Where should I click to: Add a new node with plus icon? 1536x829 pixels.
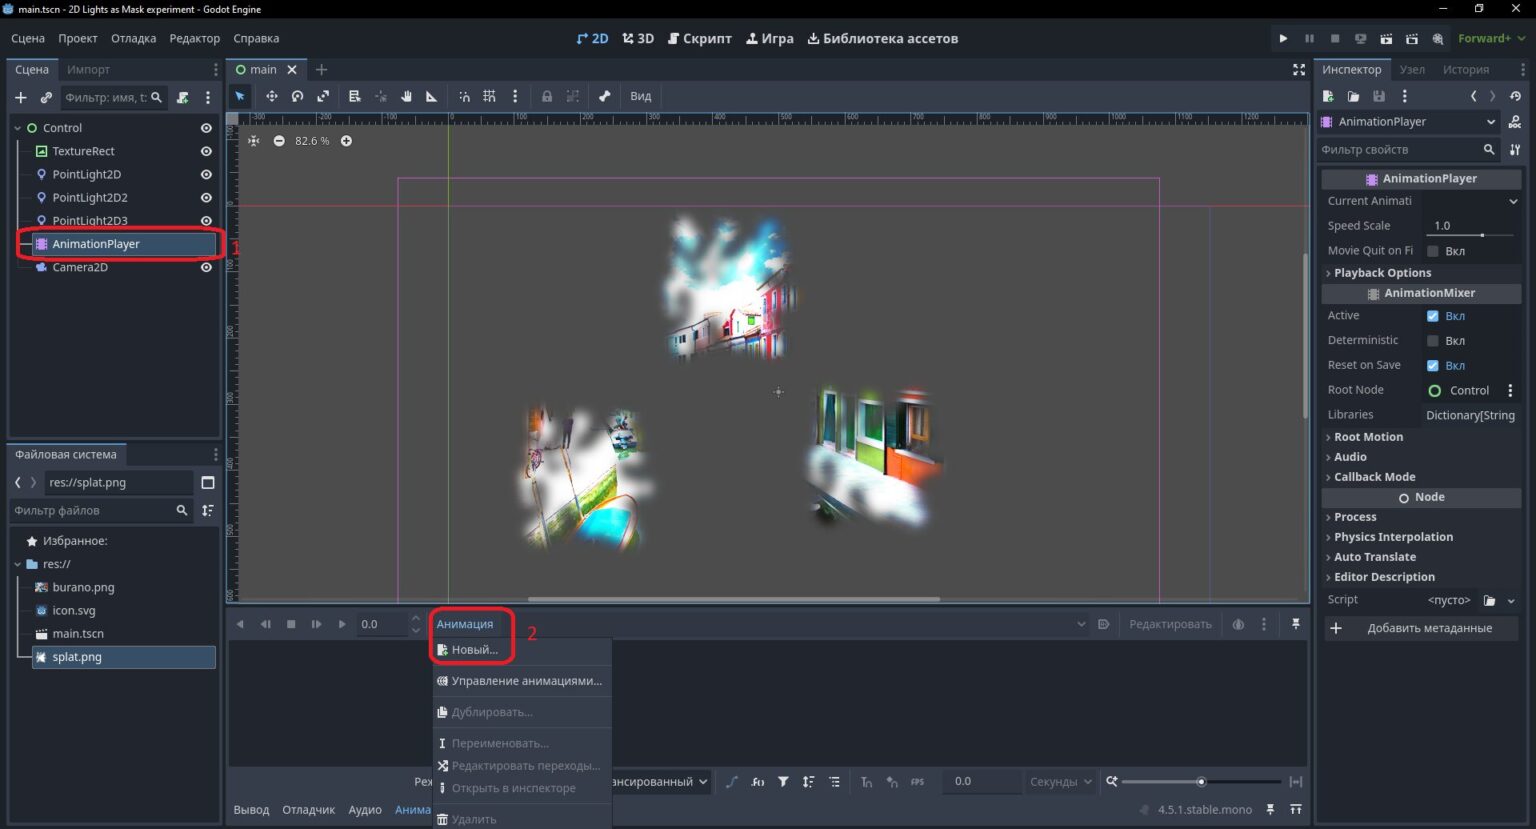point(20,97)
